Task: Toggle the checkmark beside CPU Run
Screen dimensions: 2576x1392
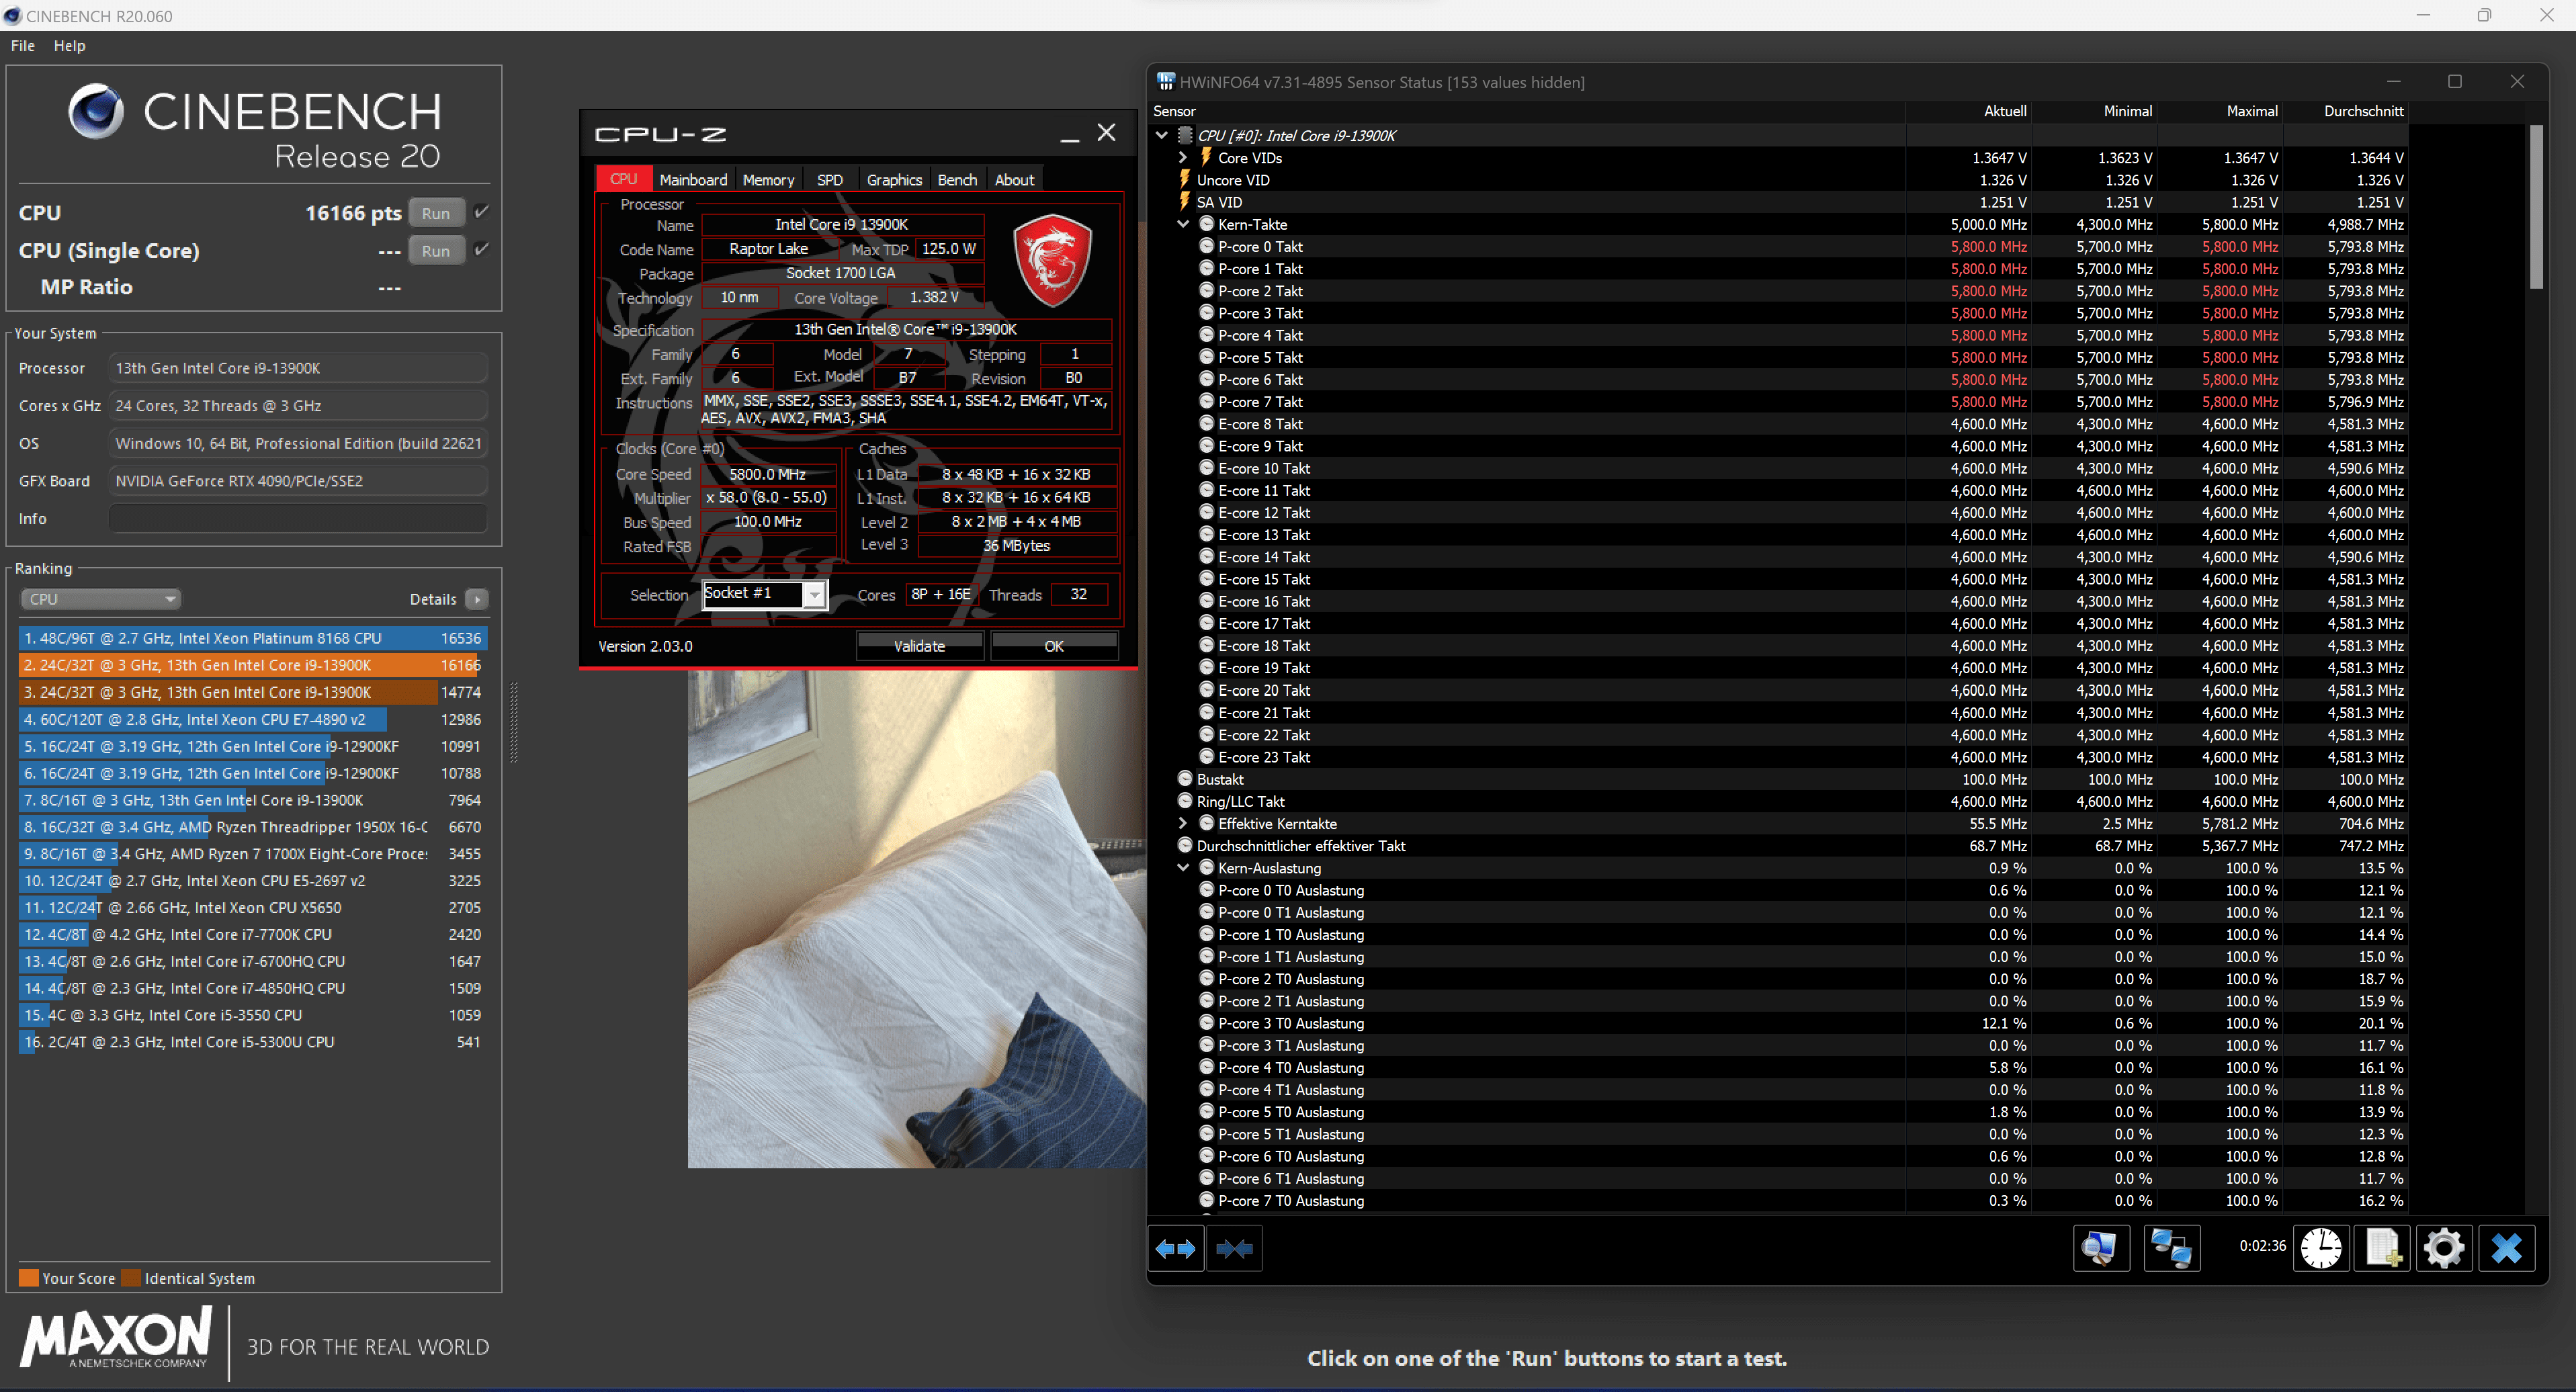Action: click(482, 212)
